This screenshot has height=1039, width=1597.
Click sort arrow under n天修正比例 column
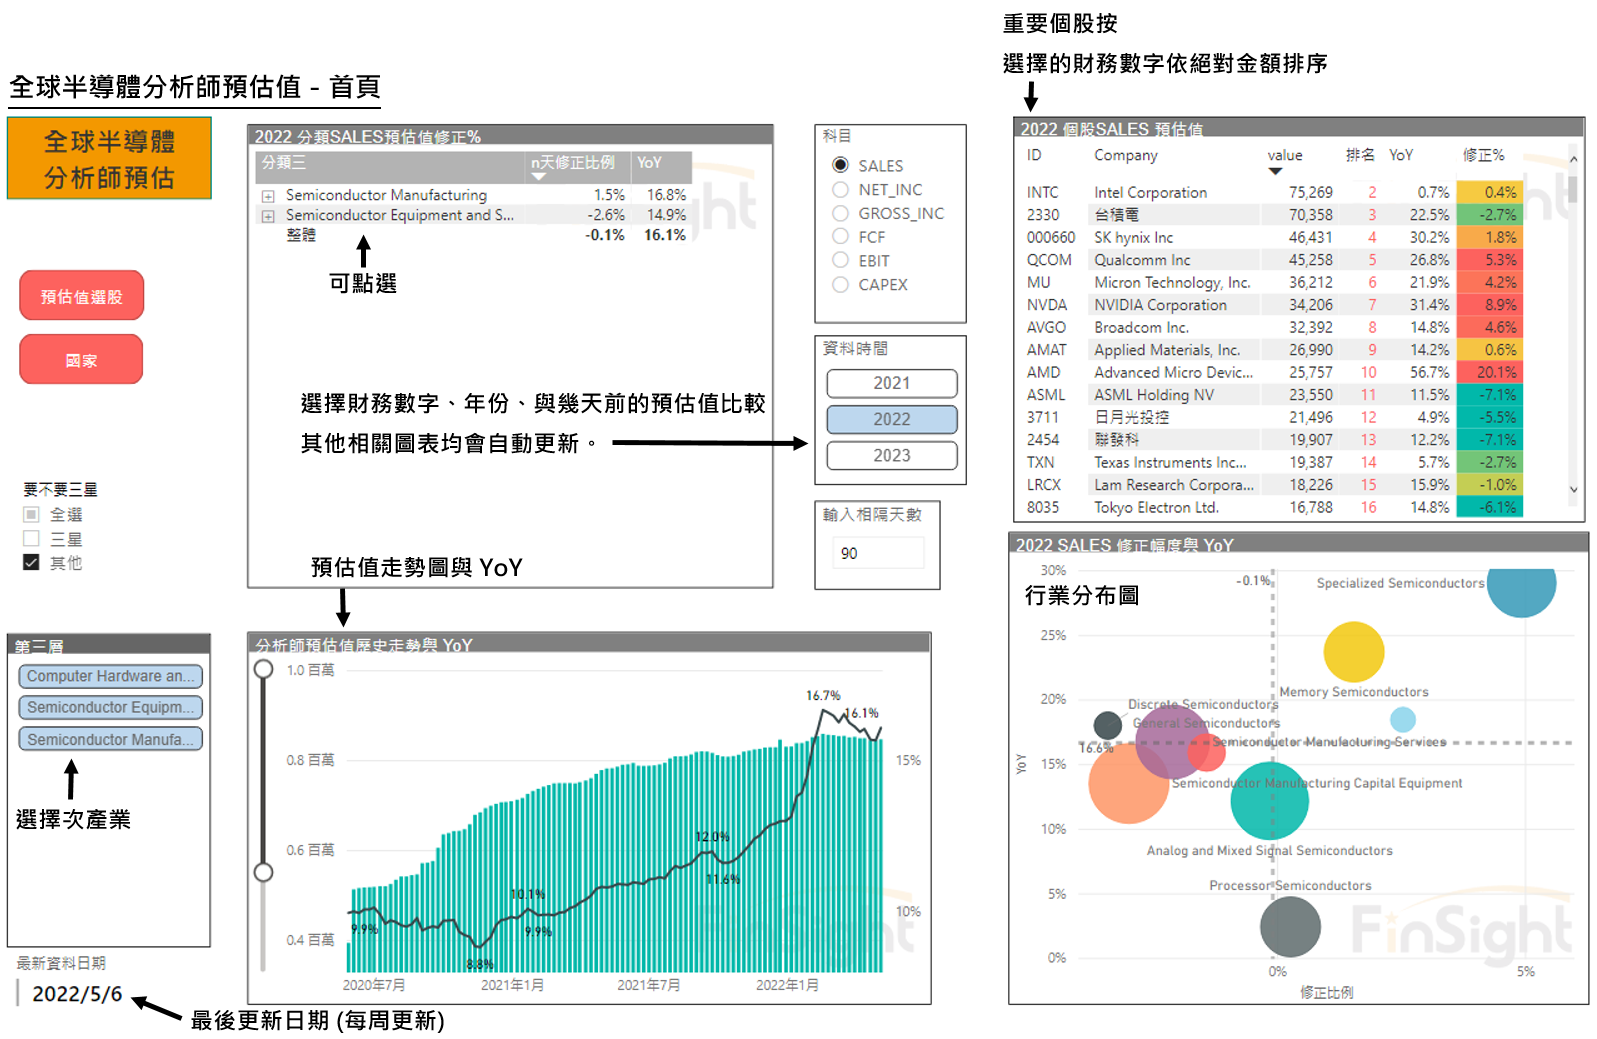539,177
